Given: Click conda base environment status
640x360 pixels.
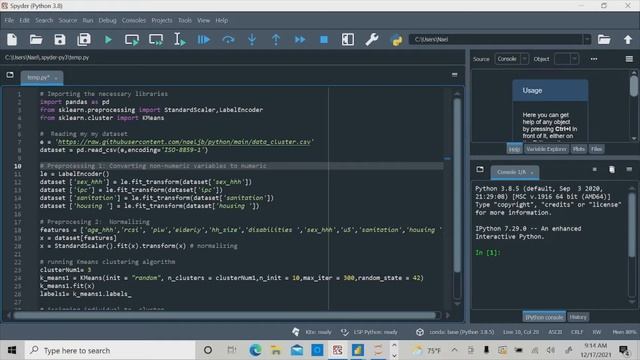Looking at the screenshot, I should coord(456,332).
